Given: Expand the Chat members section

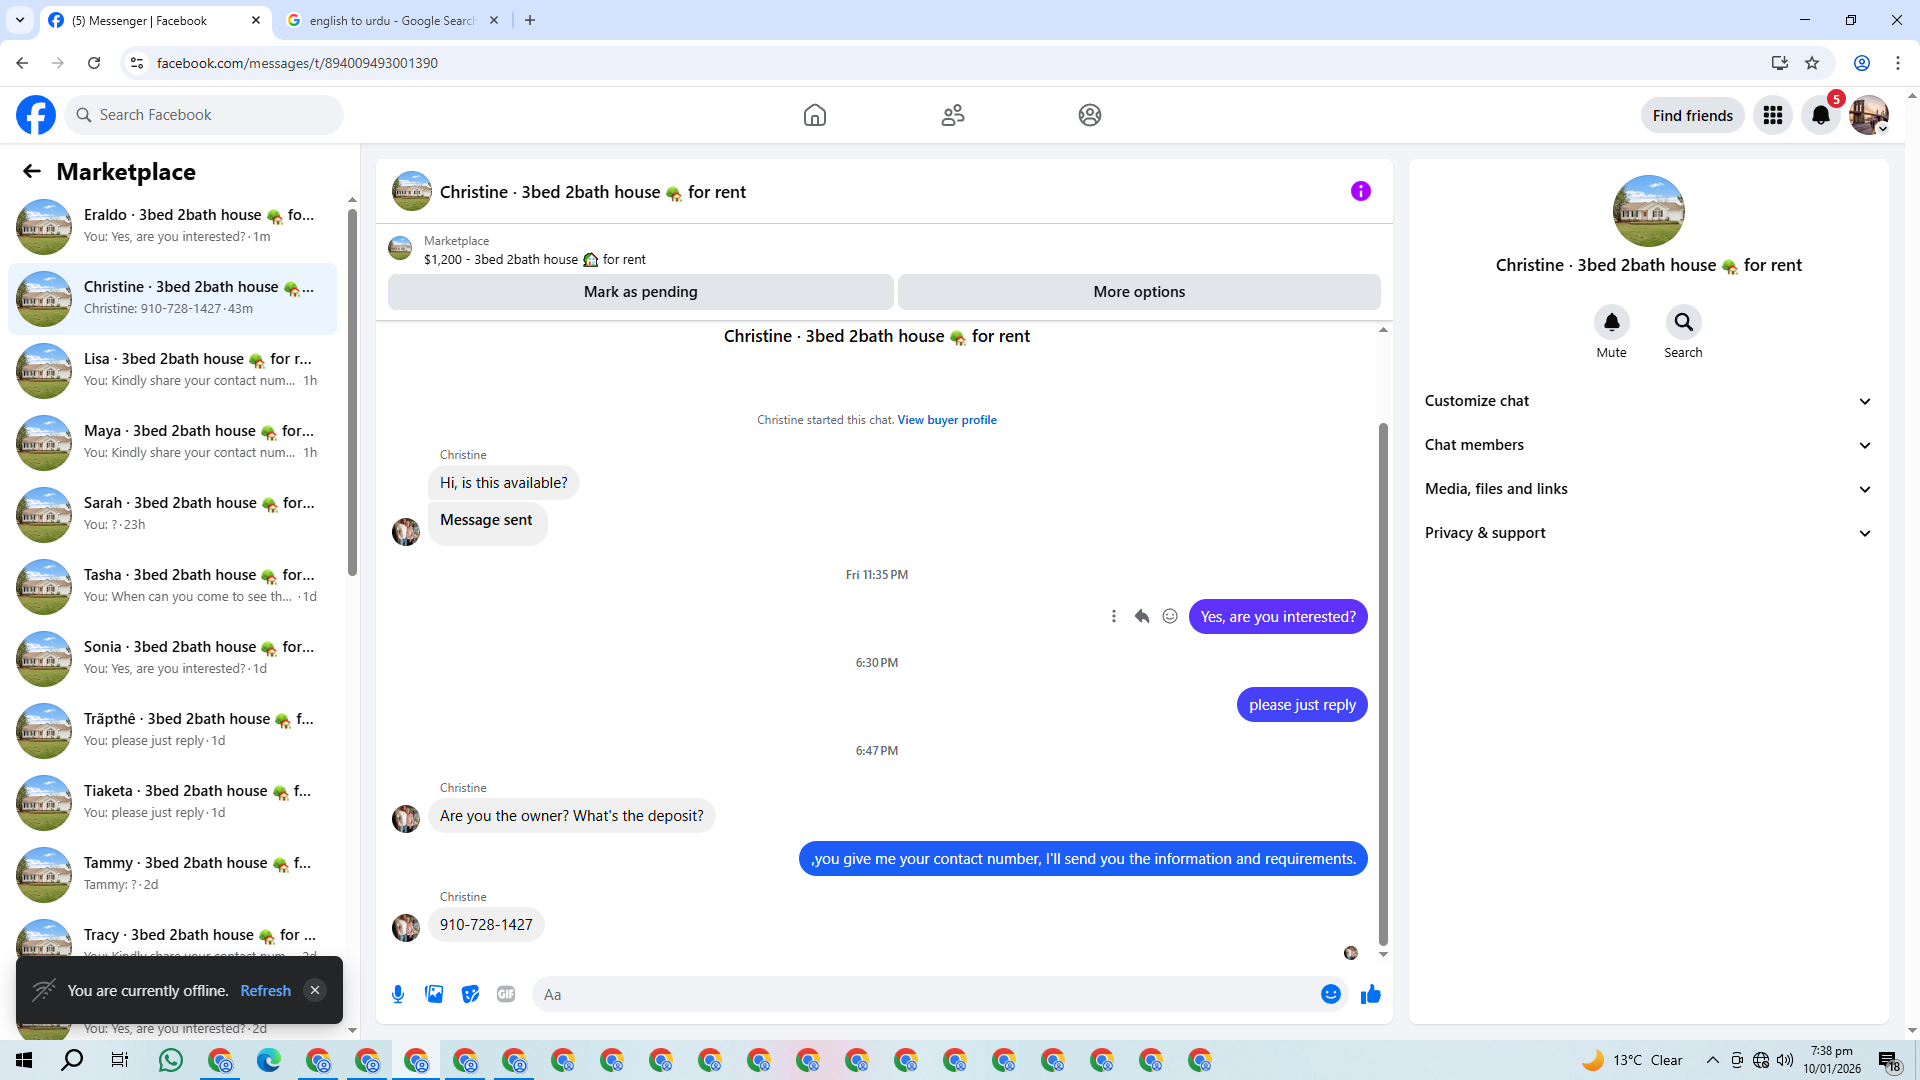Looking at the screenshot, I should tap(1647, 445).
